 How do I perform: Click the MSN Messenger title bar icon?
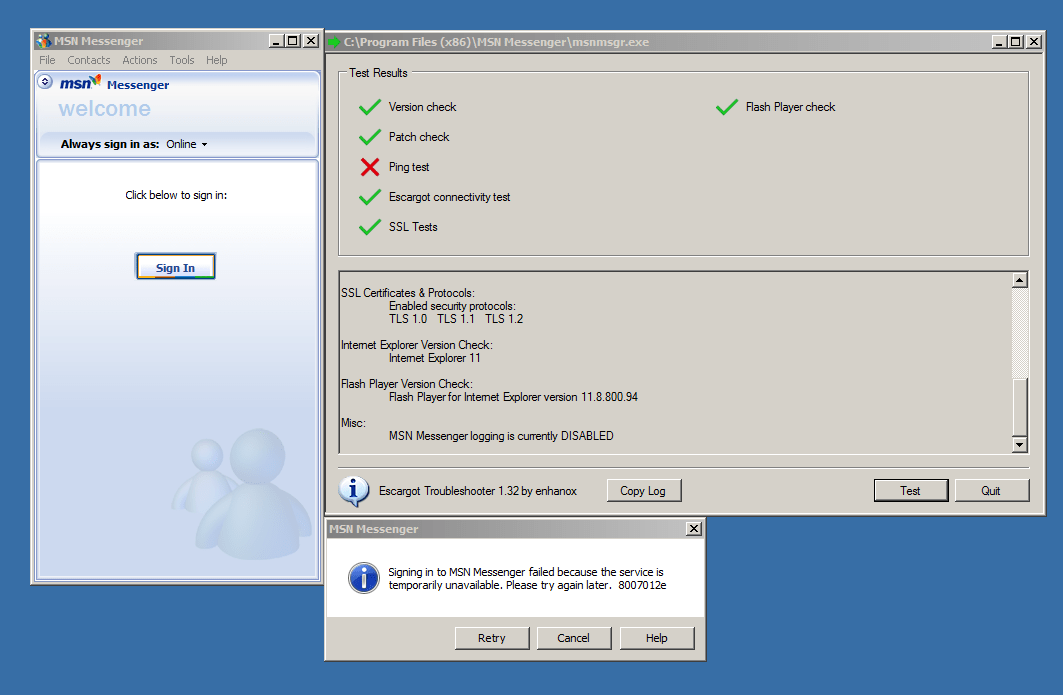pos(43,41)
